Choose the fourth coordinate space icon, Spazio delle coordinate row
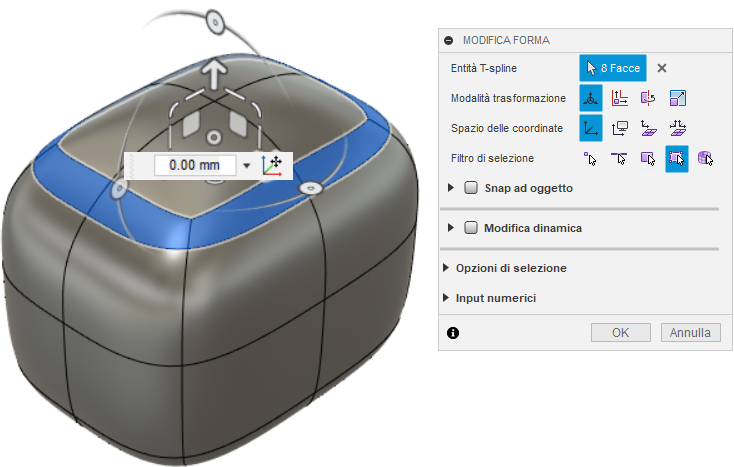This screenshot has height=467, width=734. [677, 128]
